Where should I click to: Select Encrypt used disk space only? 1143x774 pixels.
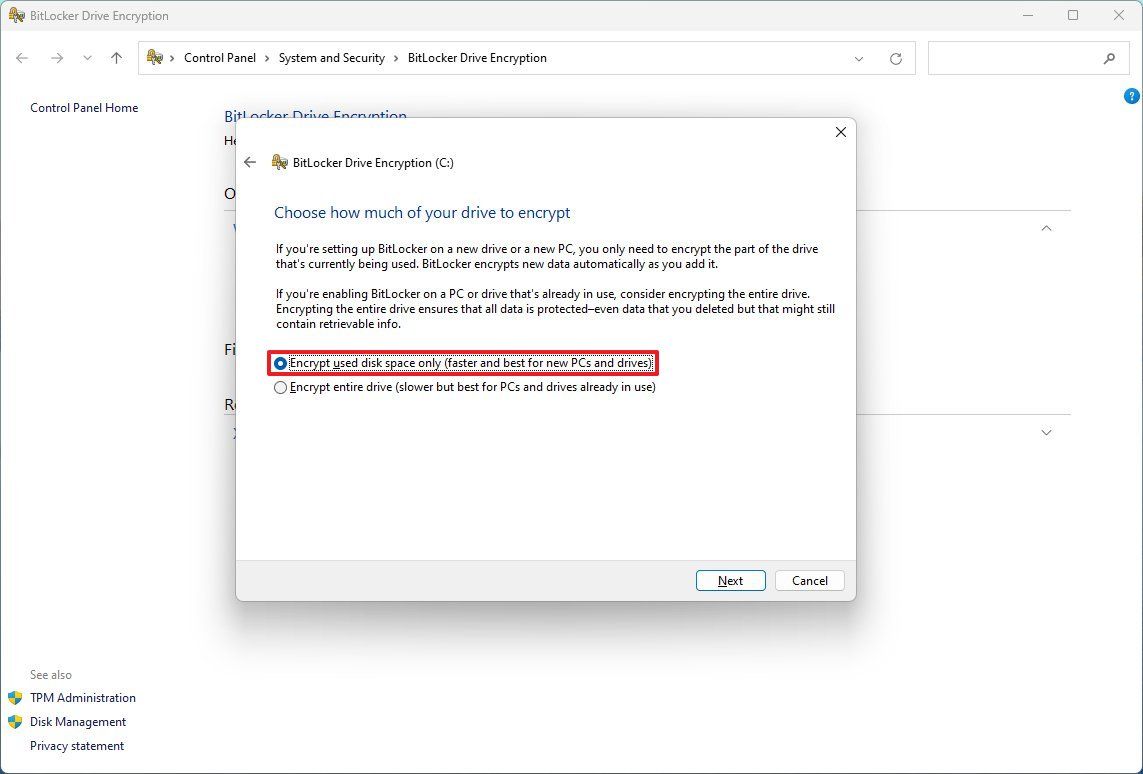[x=280, y=363]
